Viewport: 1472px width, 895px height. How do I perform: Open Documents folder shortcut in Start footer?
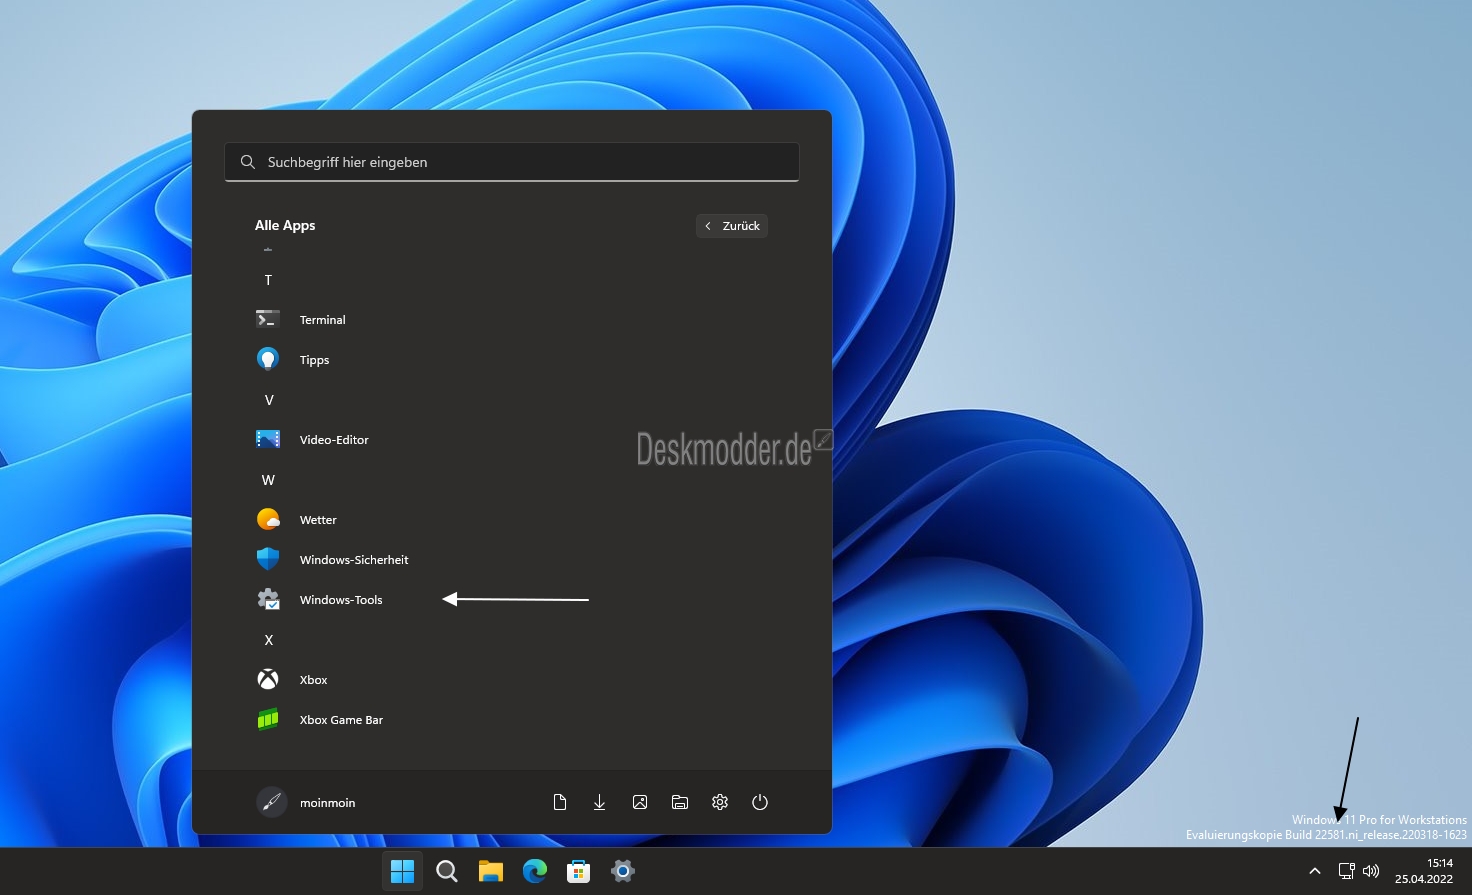point(560,802)
